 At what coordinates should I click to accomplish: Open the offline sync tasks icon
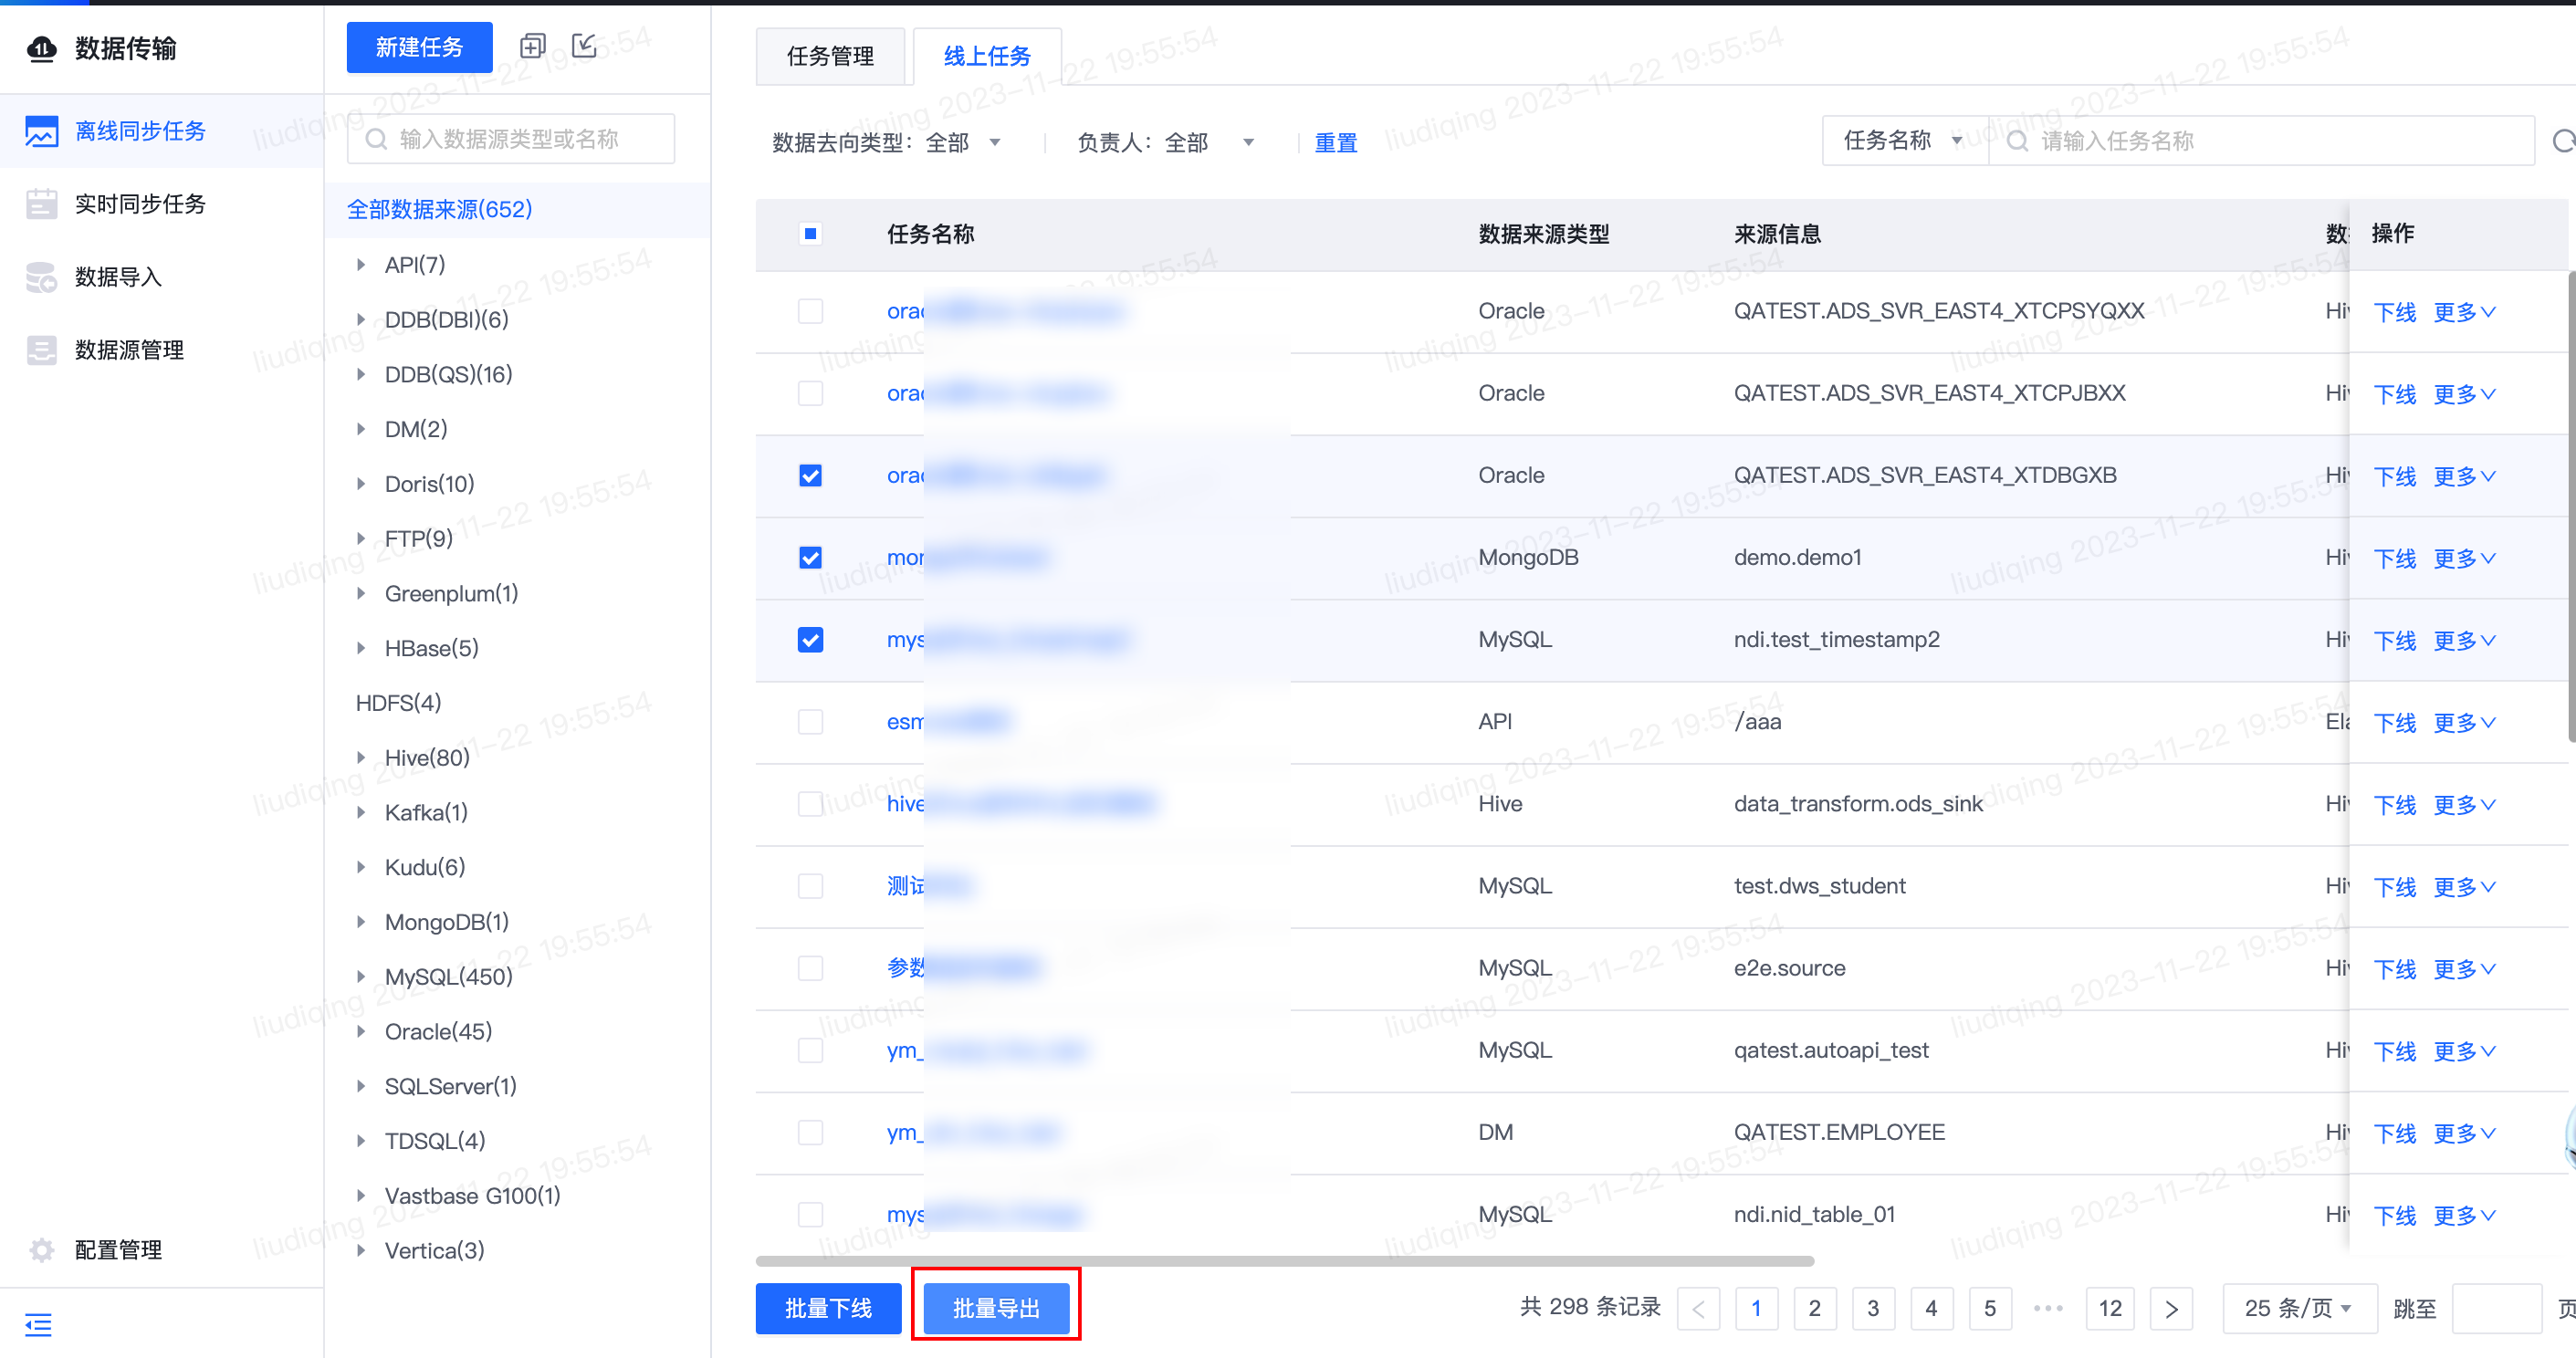41,131
